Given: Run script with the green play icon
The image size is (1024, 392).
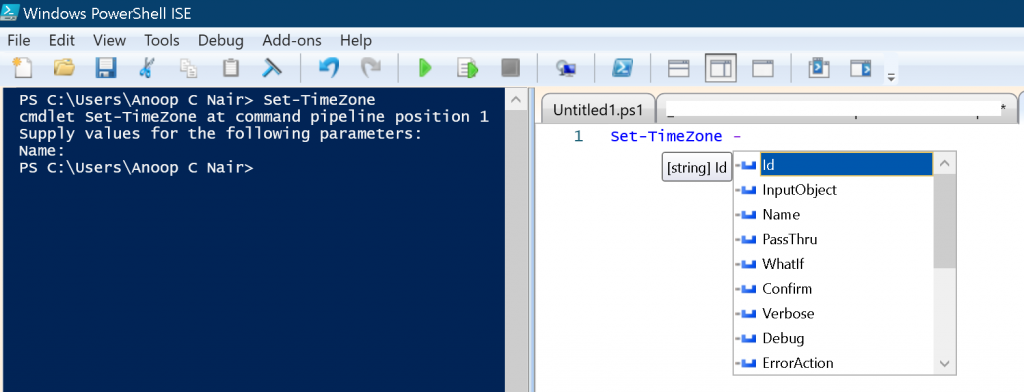Looking at the screenshot, I should 426,67.
